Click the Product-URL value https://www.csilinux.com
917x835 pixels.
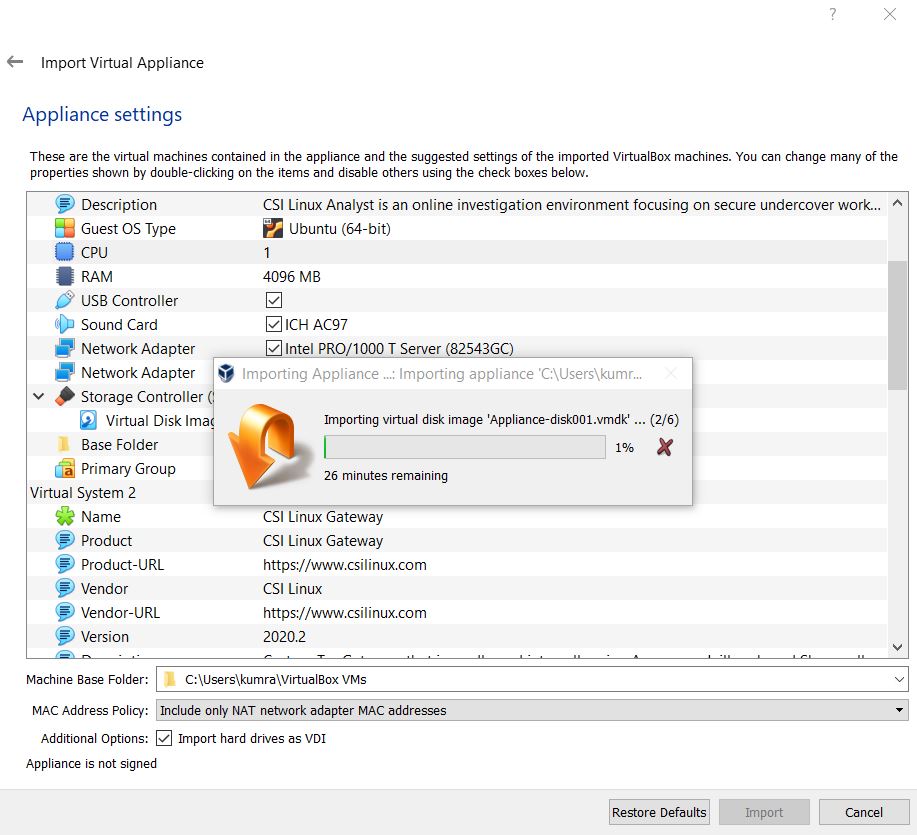[x=344, y=564]
